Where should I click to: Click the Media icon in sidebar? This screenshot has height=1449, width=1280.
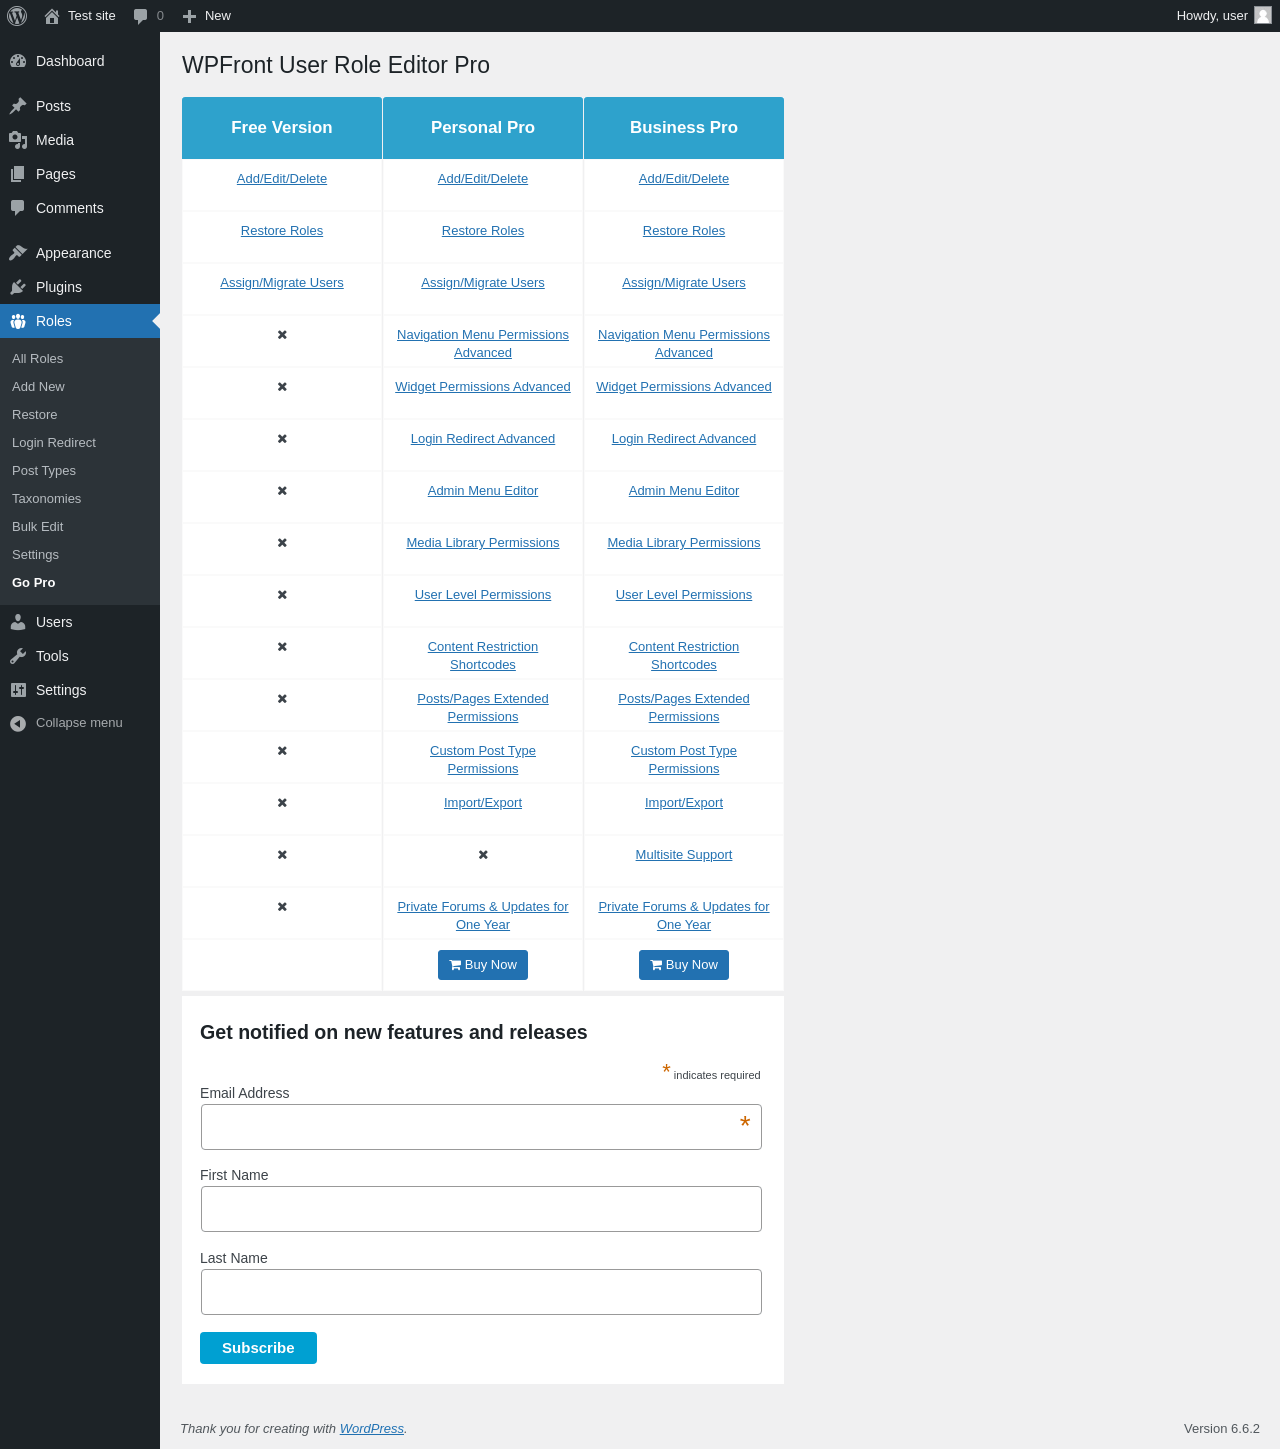(18, 140)
